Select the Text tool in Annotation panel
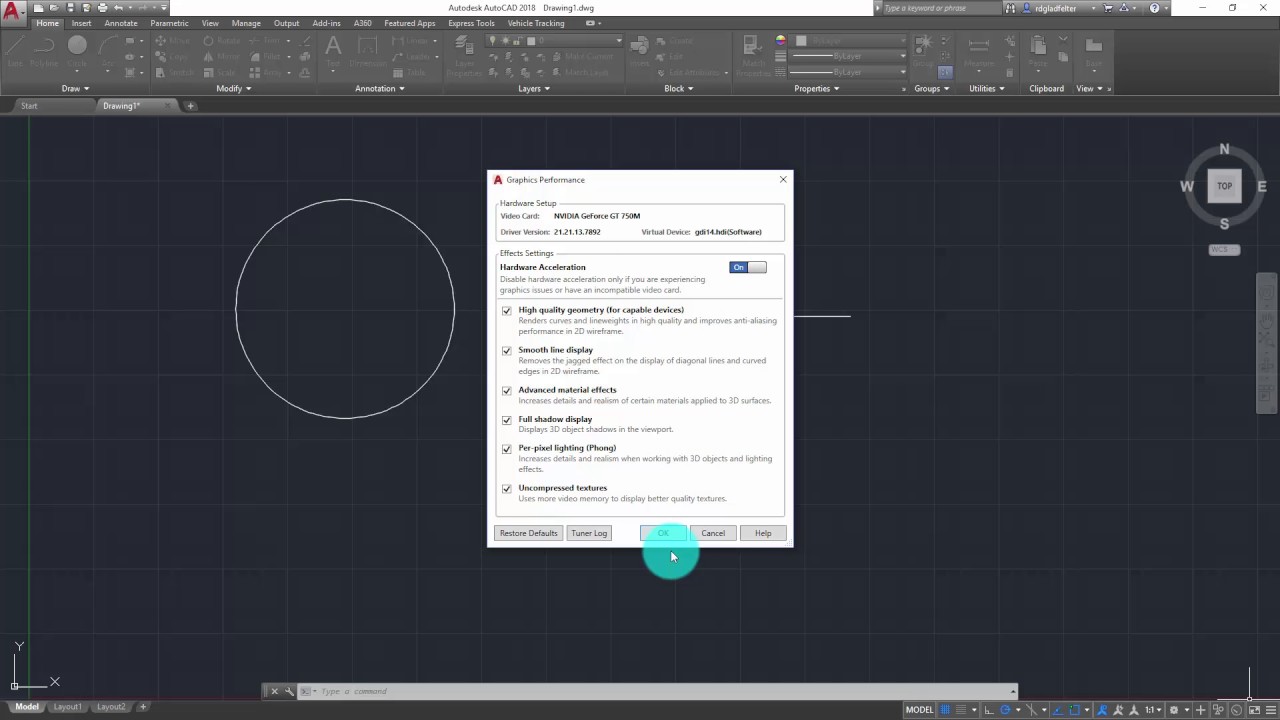Image resolution: width=1280 pixels, height=720 pixels. coord(333,50)
